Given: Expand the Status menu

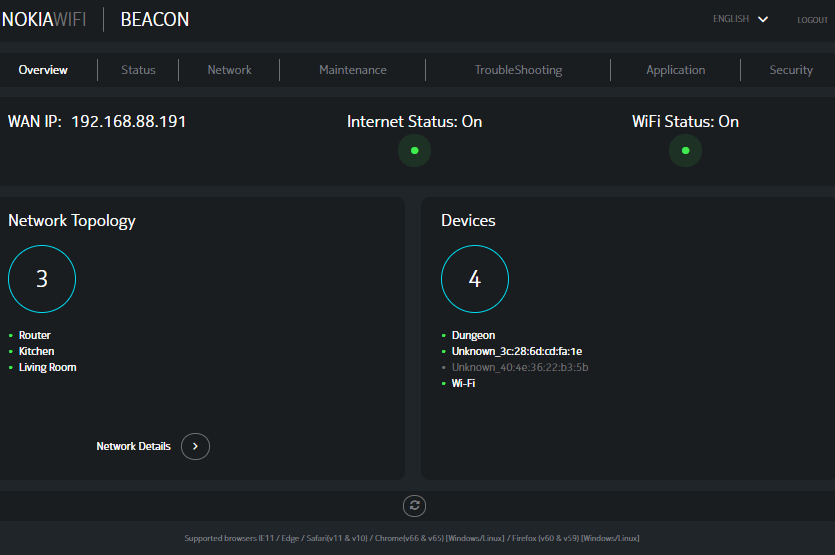Looking at the screenshot, I should [x=138, y=70].
